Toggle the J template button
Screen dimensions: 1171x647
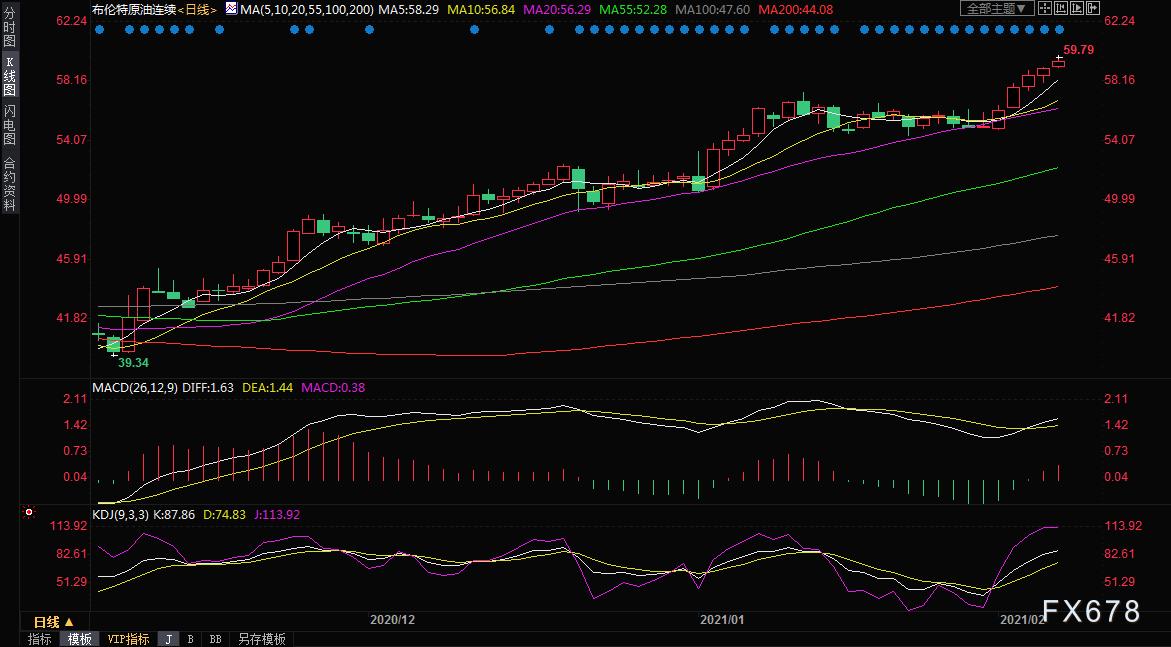click(x=168, y=639)
